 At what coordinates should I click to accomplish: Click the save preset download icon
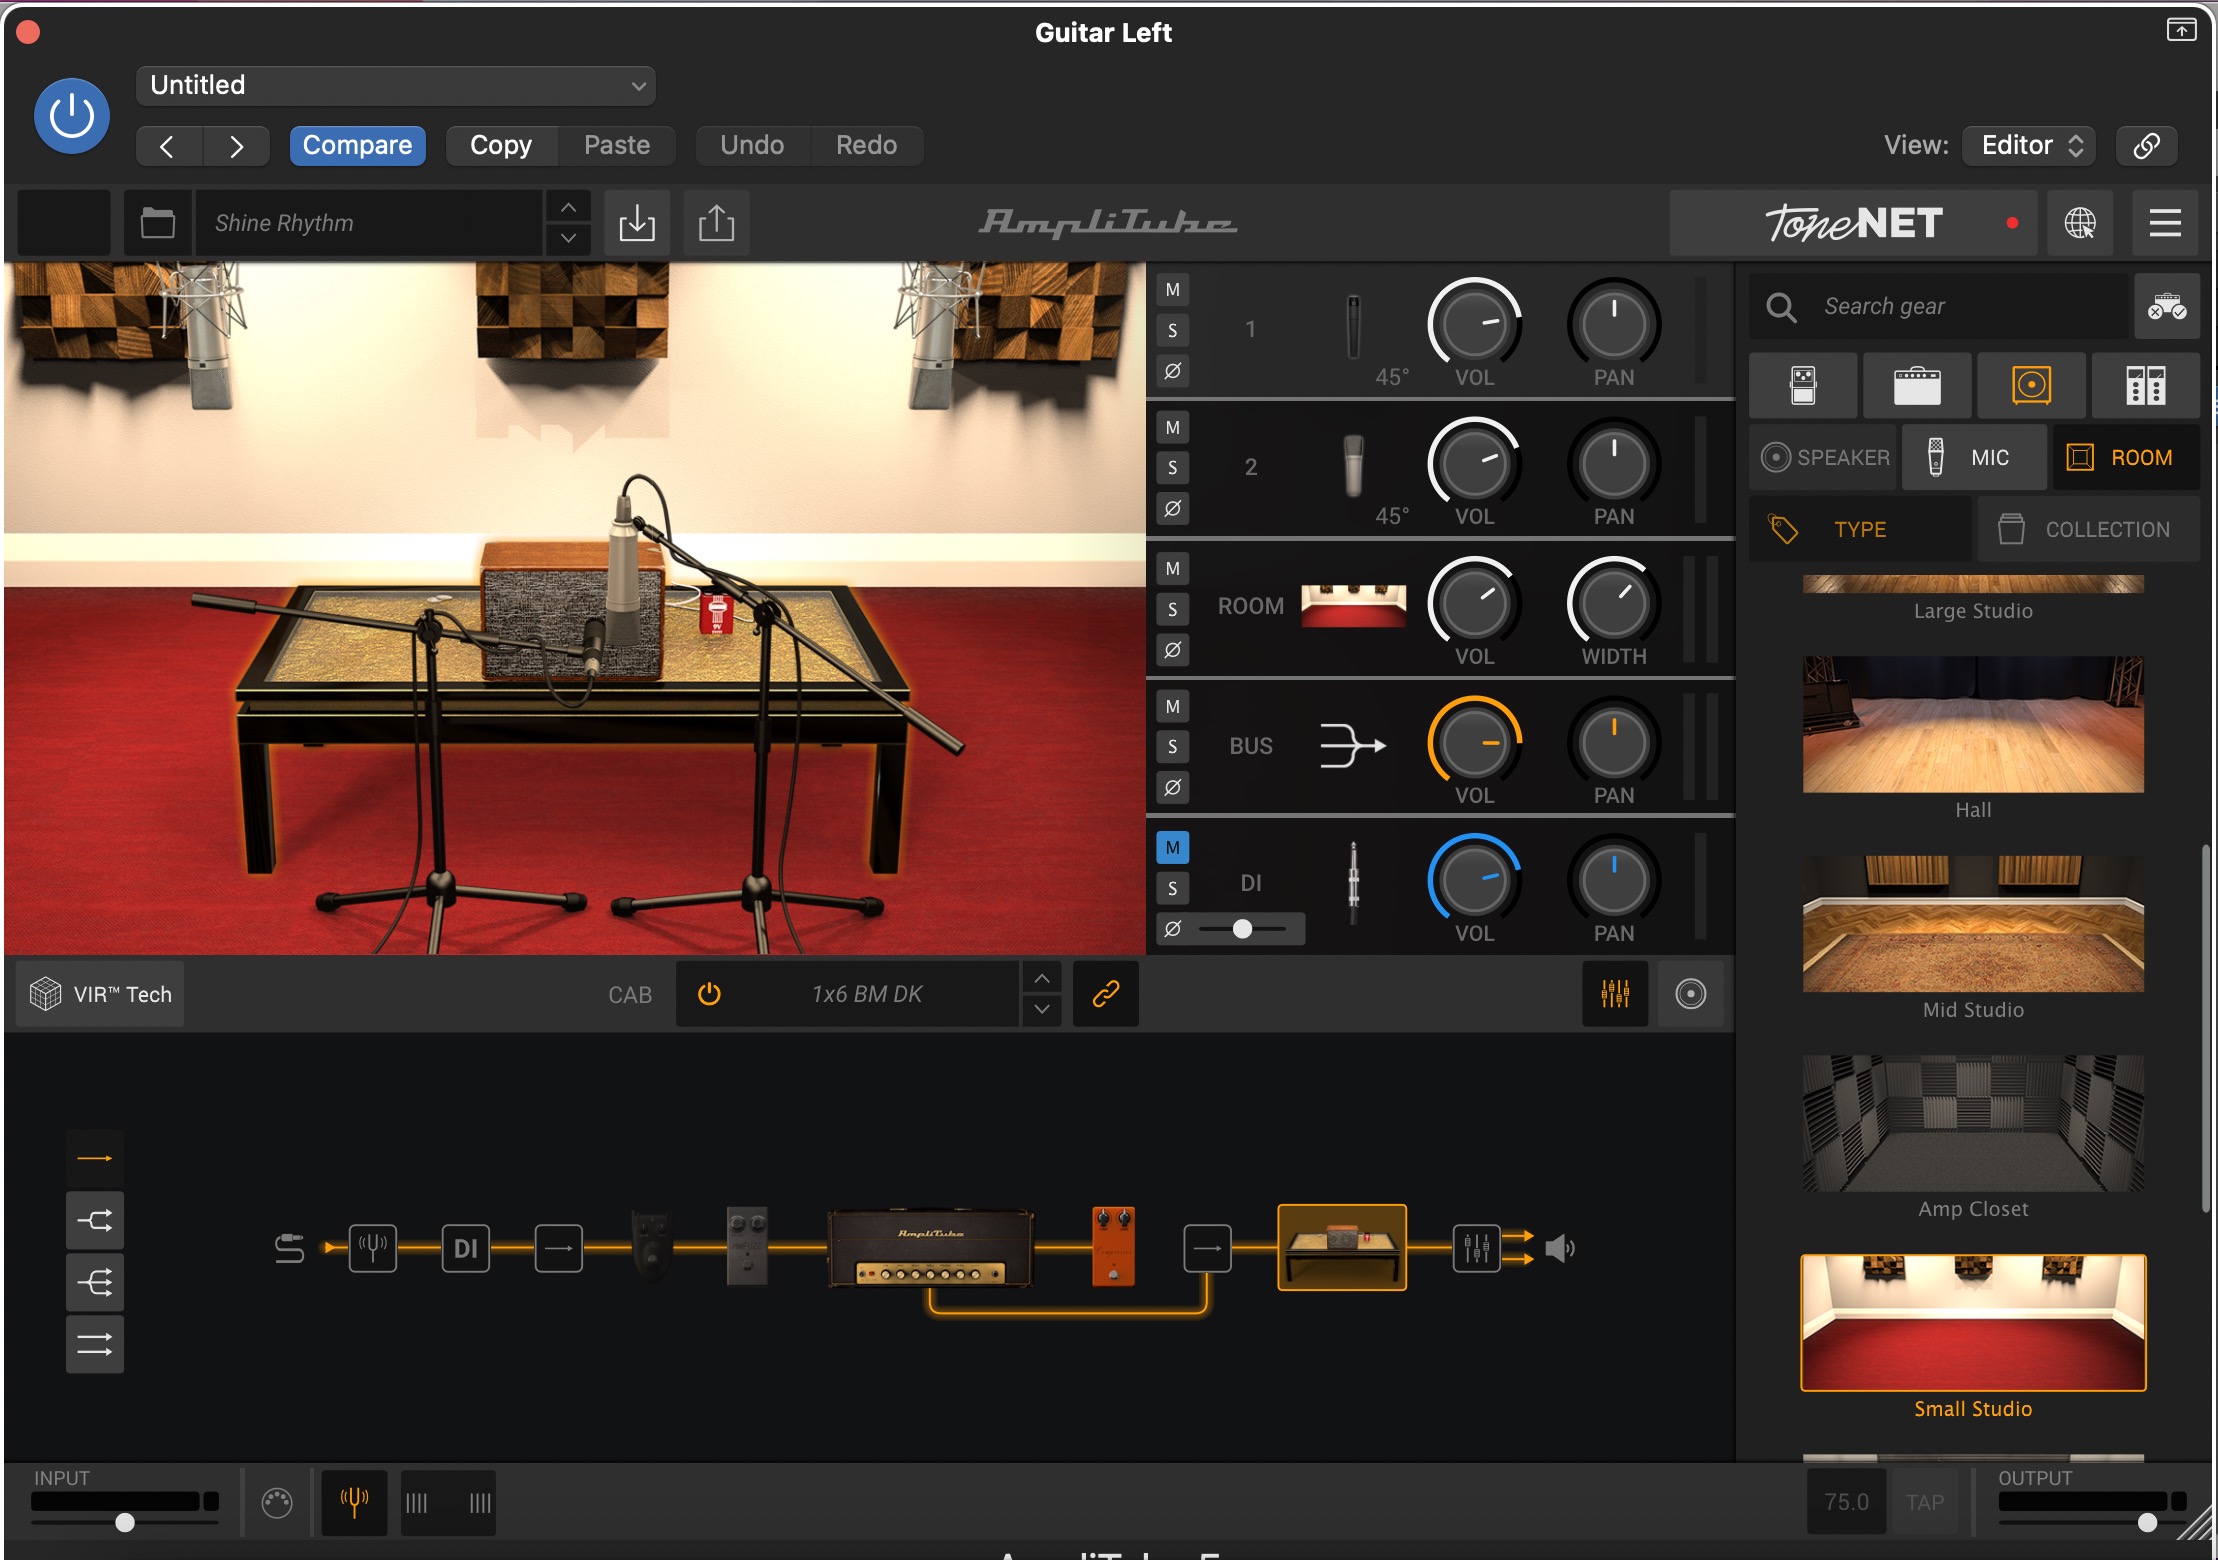637,223
